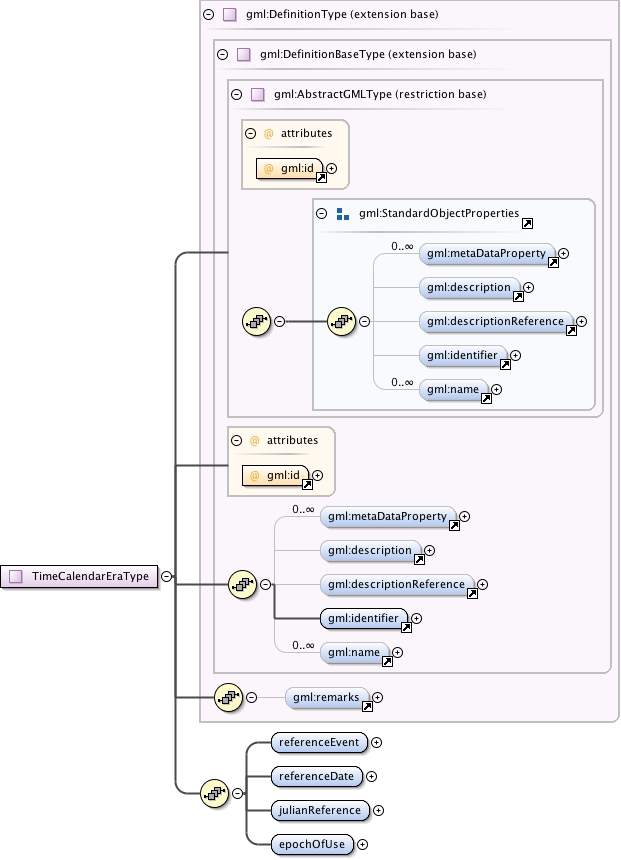Select the julianReference element
The width and height of the screenshot is (621, 860).
coord(320,811)
